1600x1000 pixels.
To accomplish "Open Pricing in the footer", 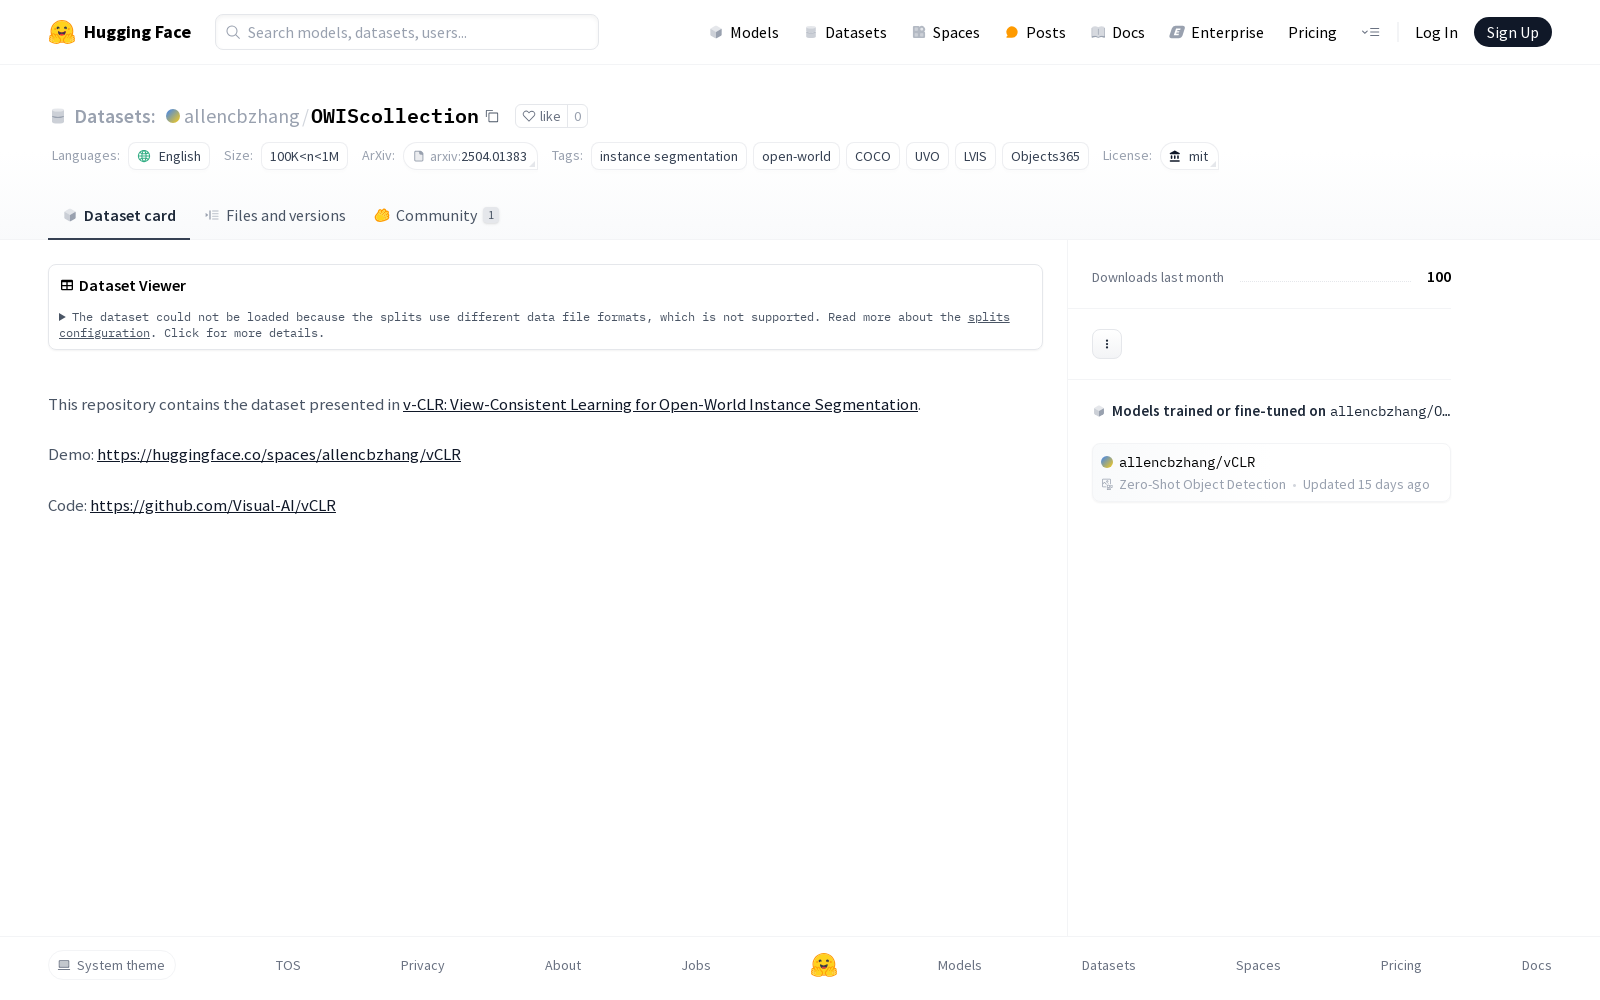I will pyautogui.click(x=1401, y=965).
